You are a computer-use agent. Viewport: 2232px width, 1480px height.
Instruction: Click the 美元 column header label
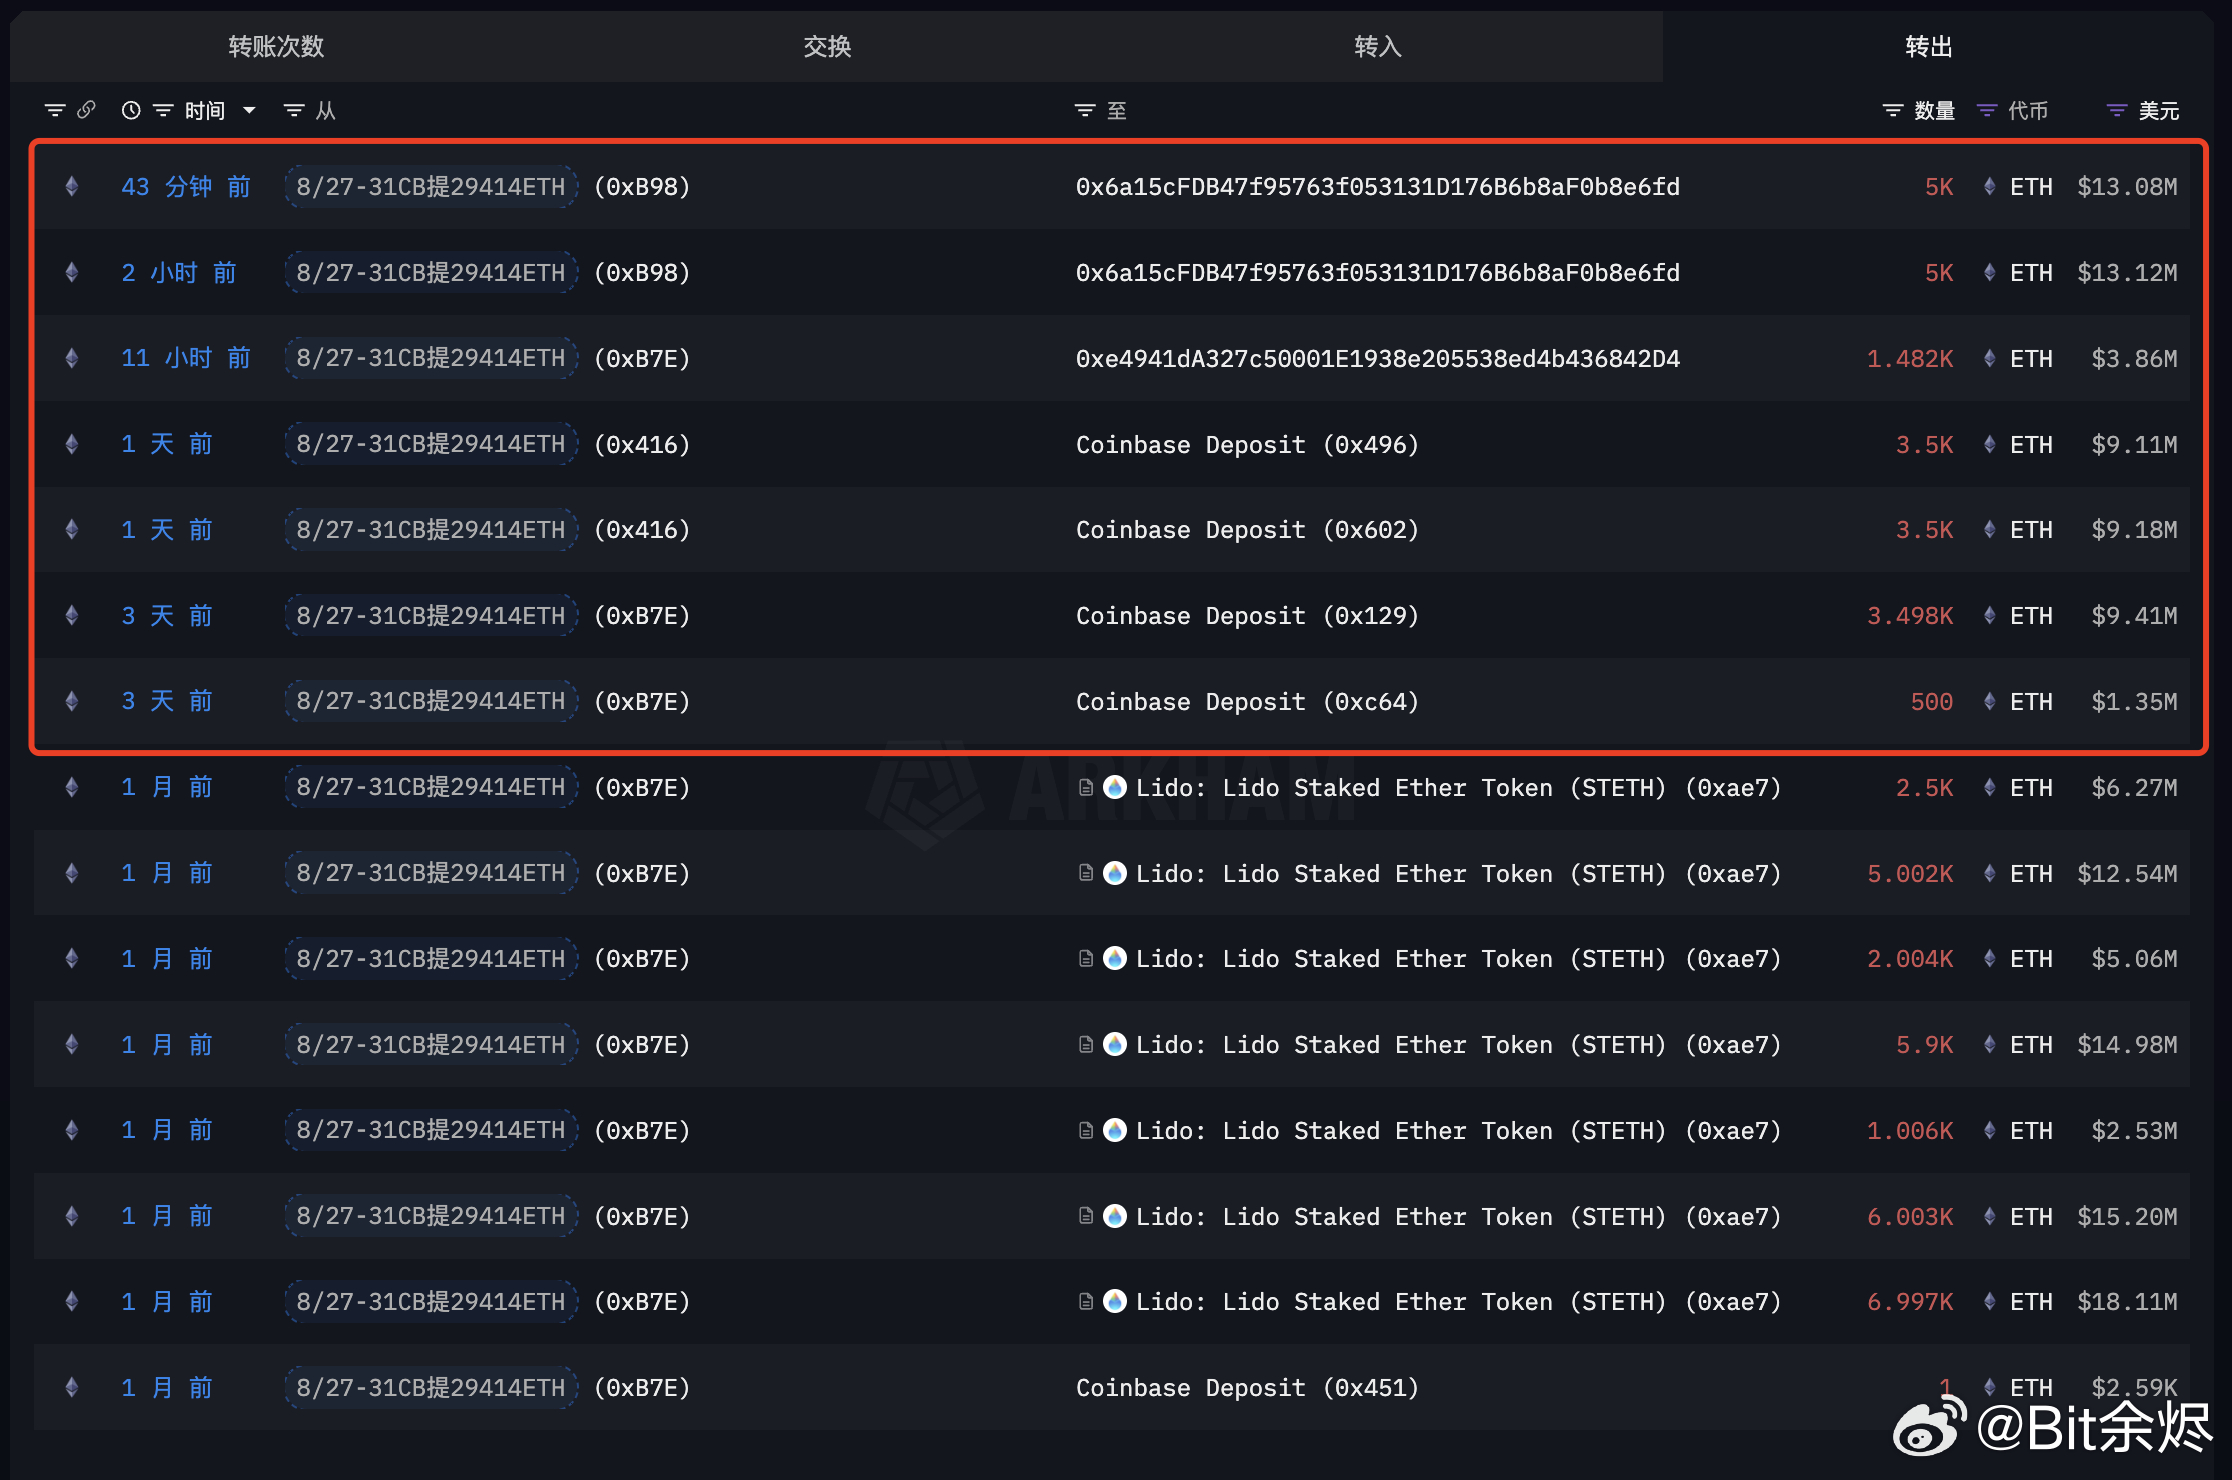tap(2158, 110)
